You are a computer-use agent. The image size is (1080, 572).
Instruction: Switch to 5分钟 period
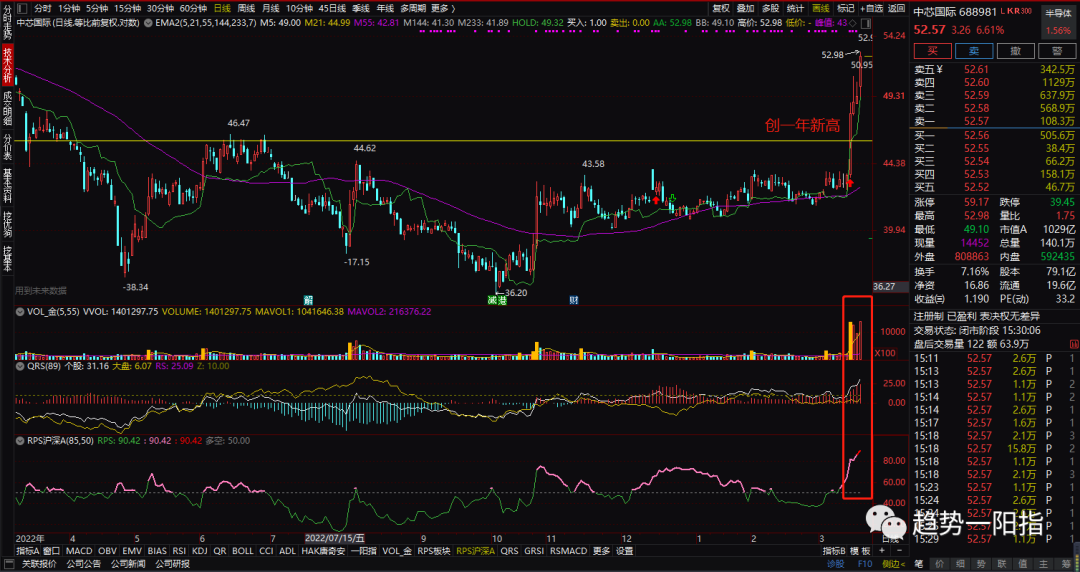pyautogui.click(x=96, y=8)
